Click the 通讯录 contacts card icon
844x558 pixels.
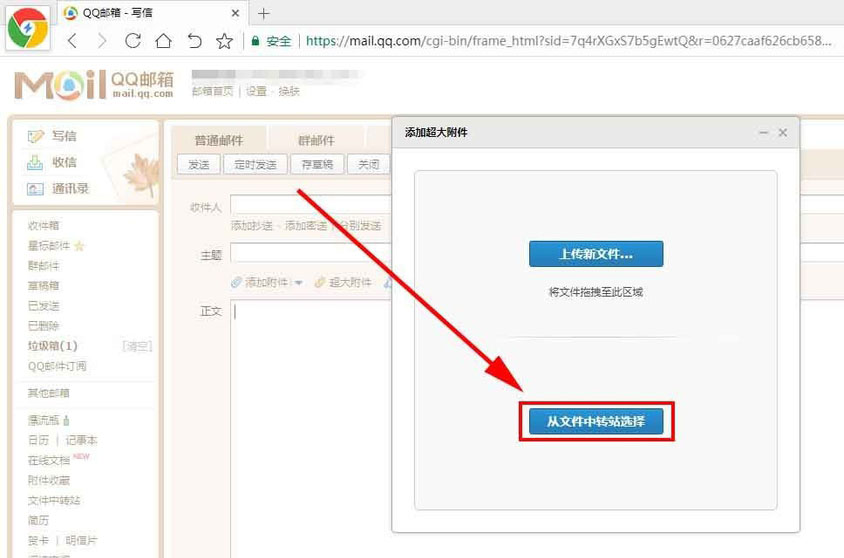pyautogui.click(x=35, y=189)
